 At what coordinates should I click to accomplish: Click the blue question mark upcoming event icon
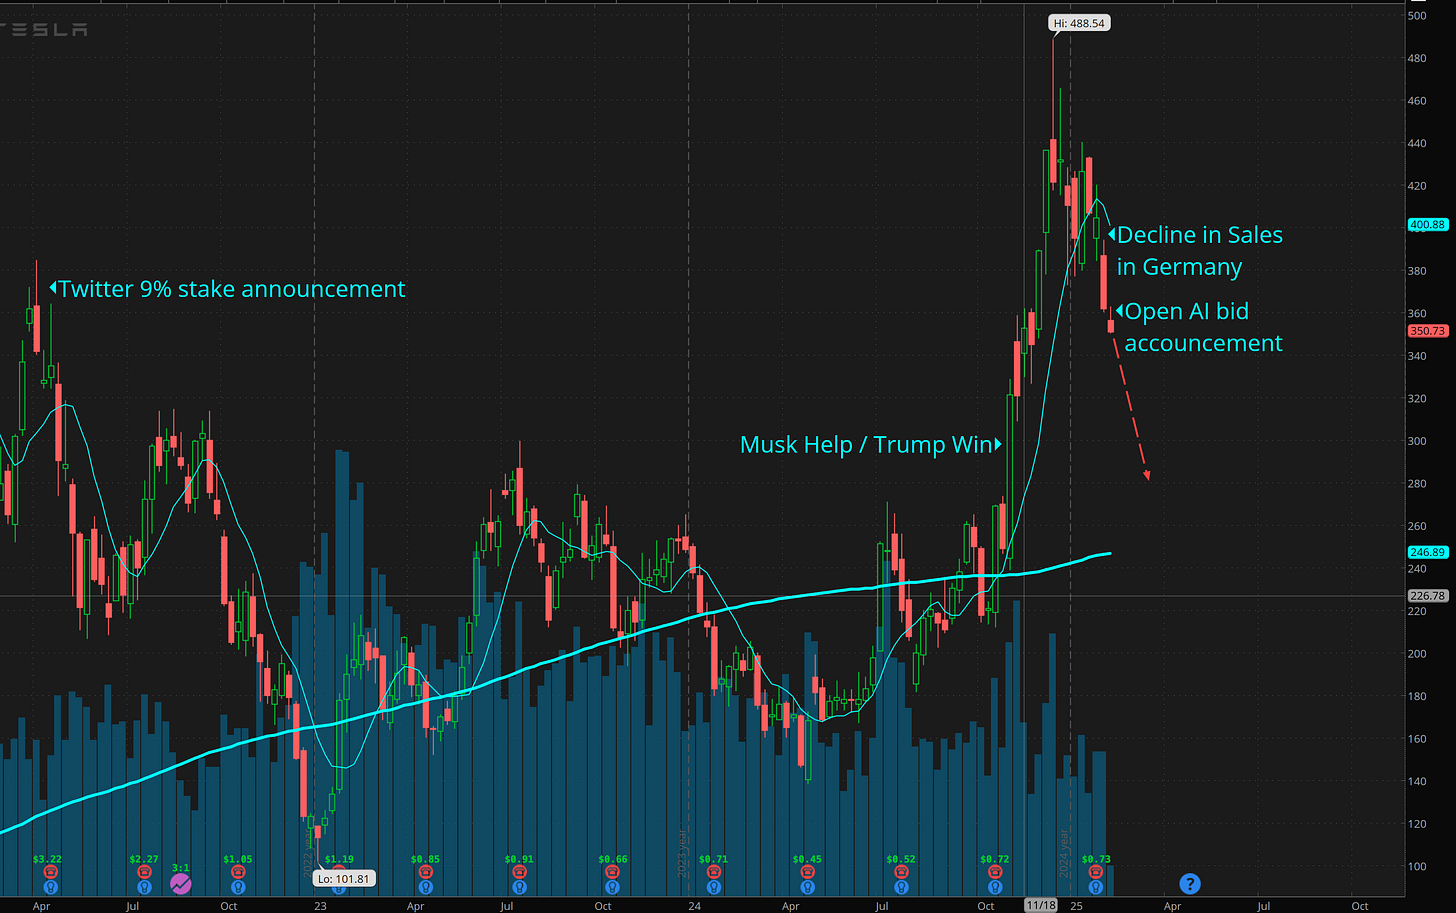click(1189, 883)
